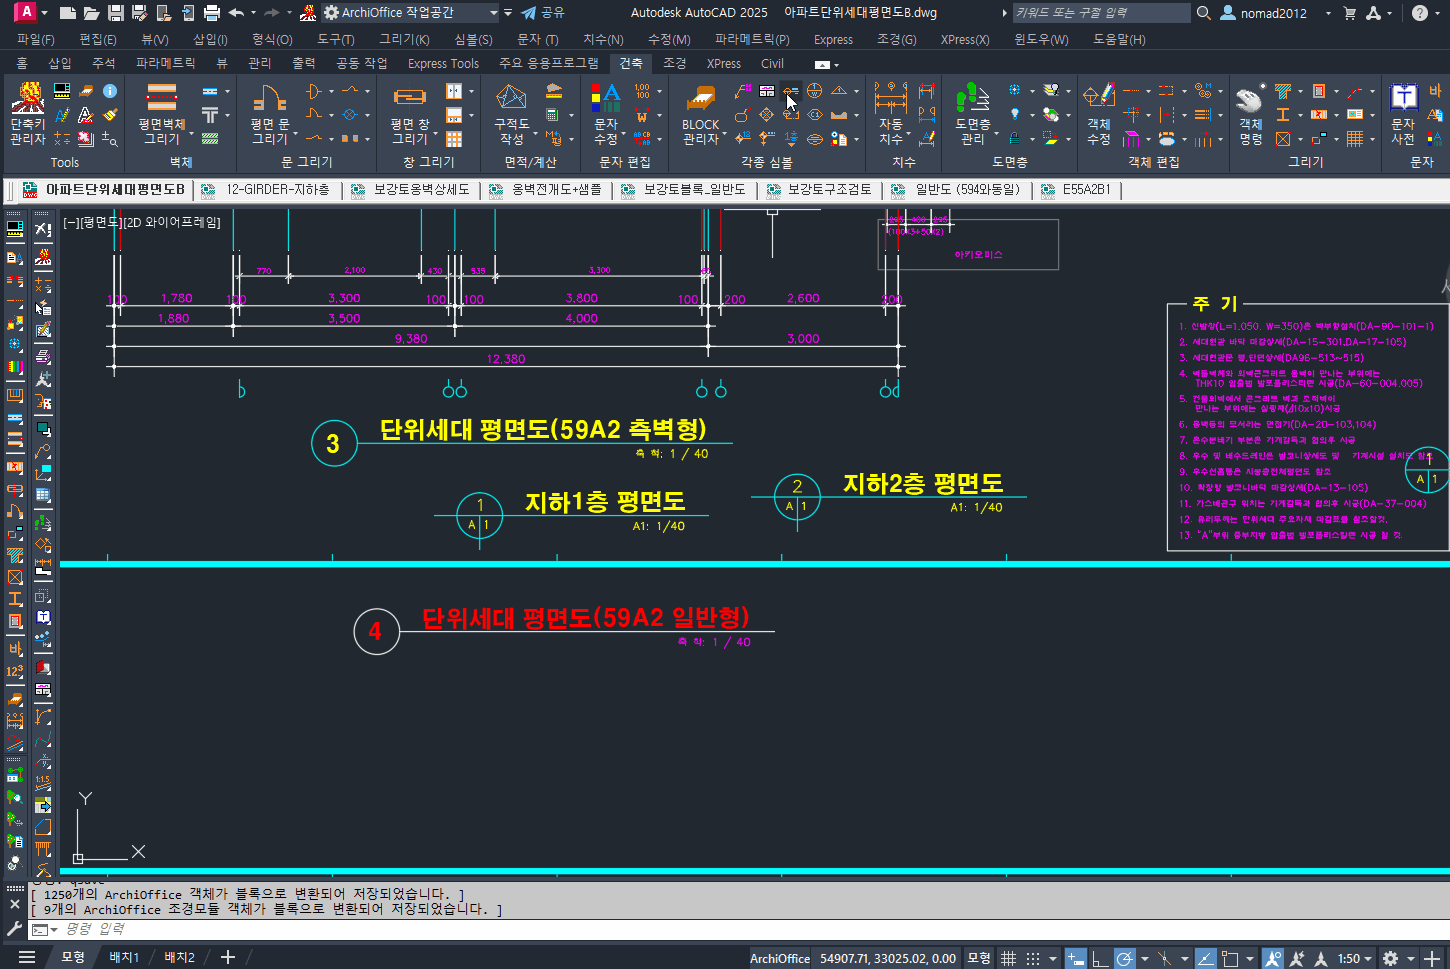Expand the 구적도 작성 dropdown arrow
1450x969 pixels.
[534, 132]
